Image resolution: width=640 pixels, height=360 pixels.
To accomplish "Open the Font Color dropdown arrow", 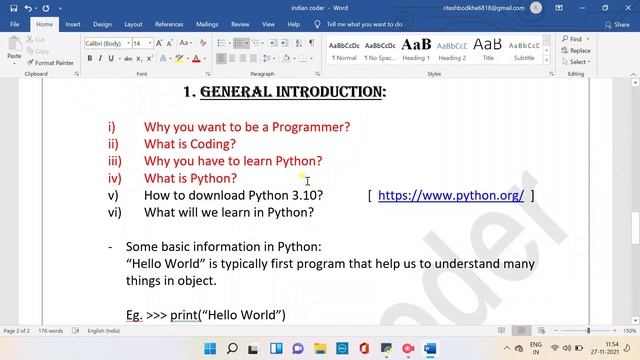I will (x=205, y=59).
